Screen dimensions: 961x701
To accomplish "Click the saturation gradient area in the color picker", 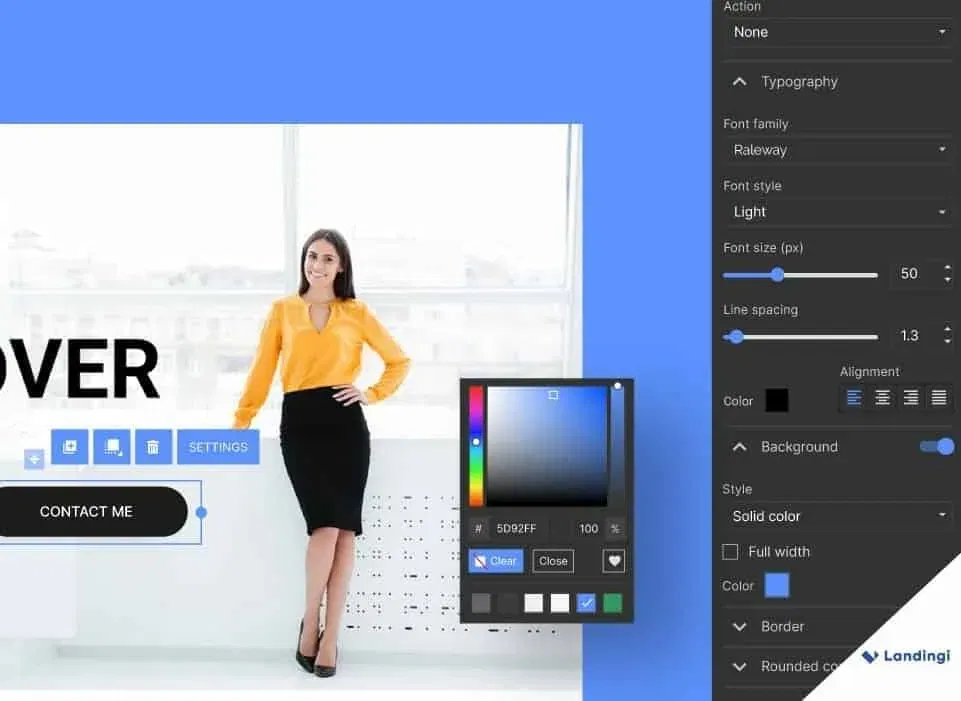I will pos(547,446).
